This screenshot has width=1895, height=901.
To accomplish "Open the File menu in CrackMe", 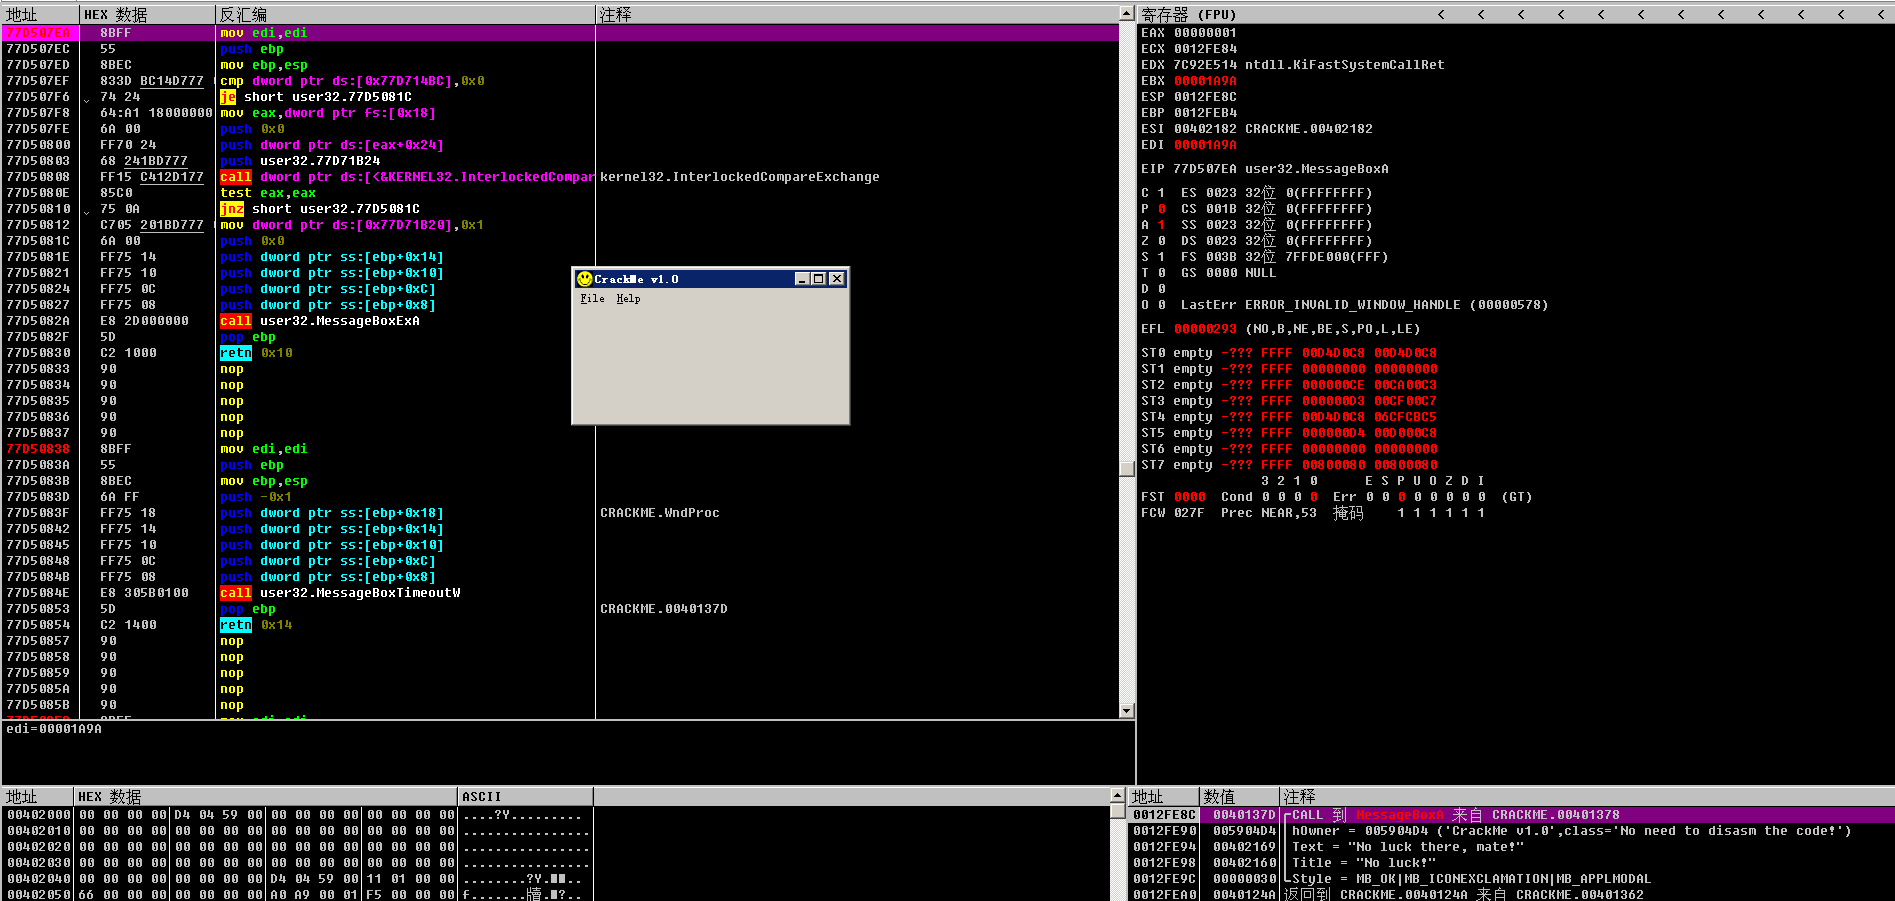I will coord(592,299).
